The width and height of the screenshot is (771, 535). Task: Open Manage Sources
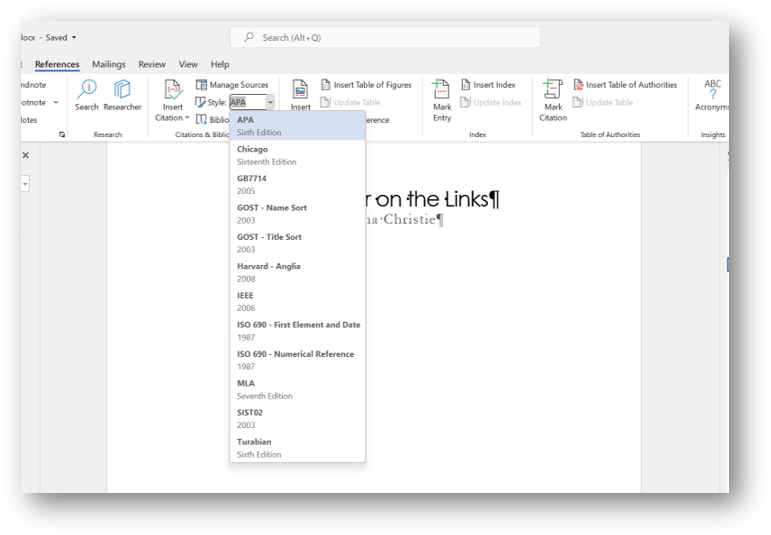pos(232,85)
